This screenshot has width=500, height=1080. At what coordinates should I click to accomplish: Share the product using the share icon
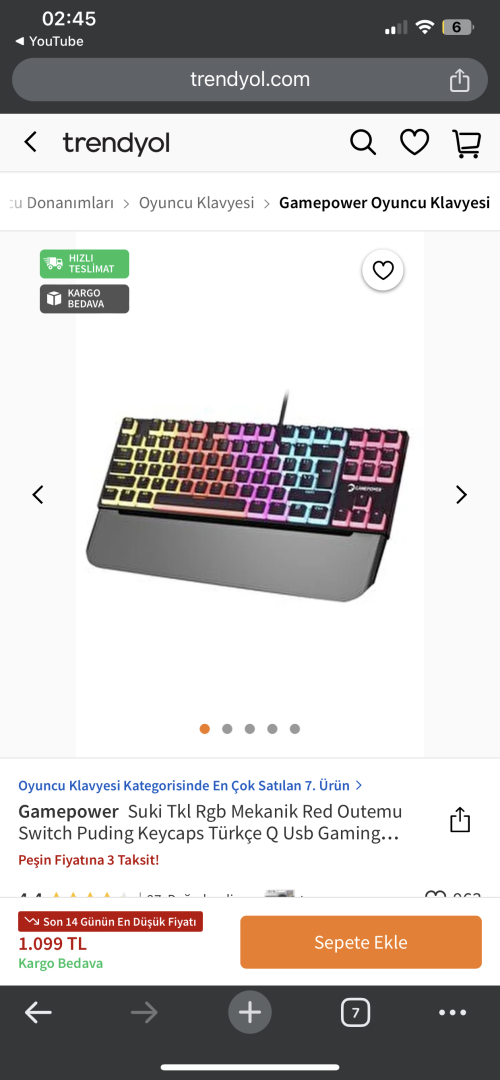[459, 820]
